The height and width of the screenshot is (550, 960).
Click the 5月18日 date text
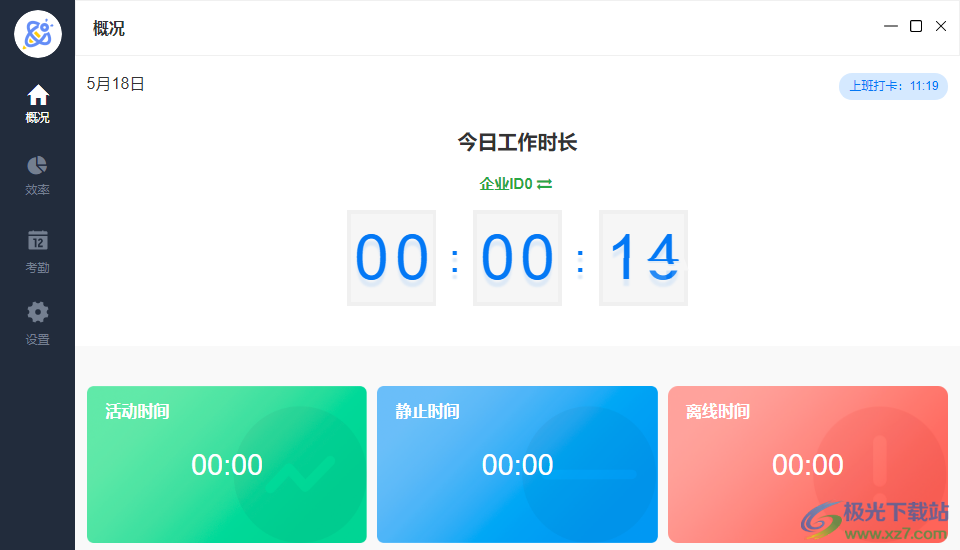115,84
